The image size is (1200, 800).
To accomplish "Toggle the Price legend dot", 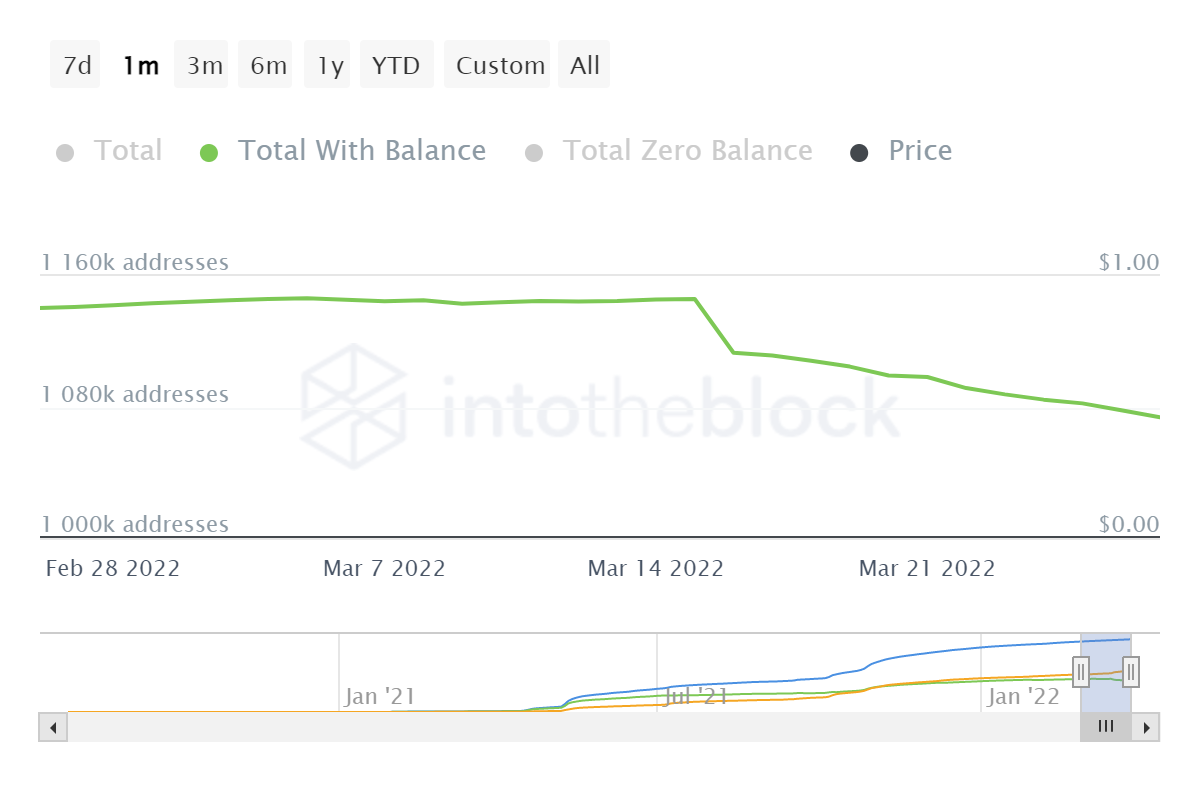I will pyautogui.click(x=859, y=153).
